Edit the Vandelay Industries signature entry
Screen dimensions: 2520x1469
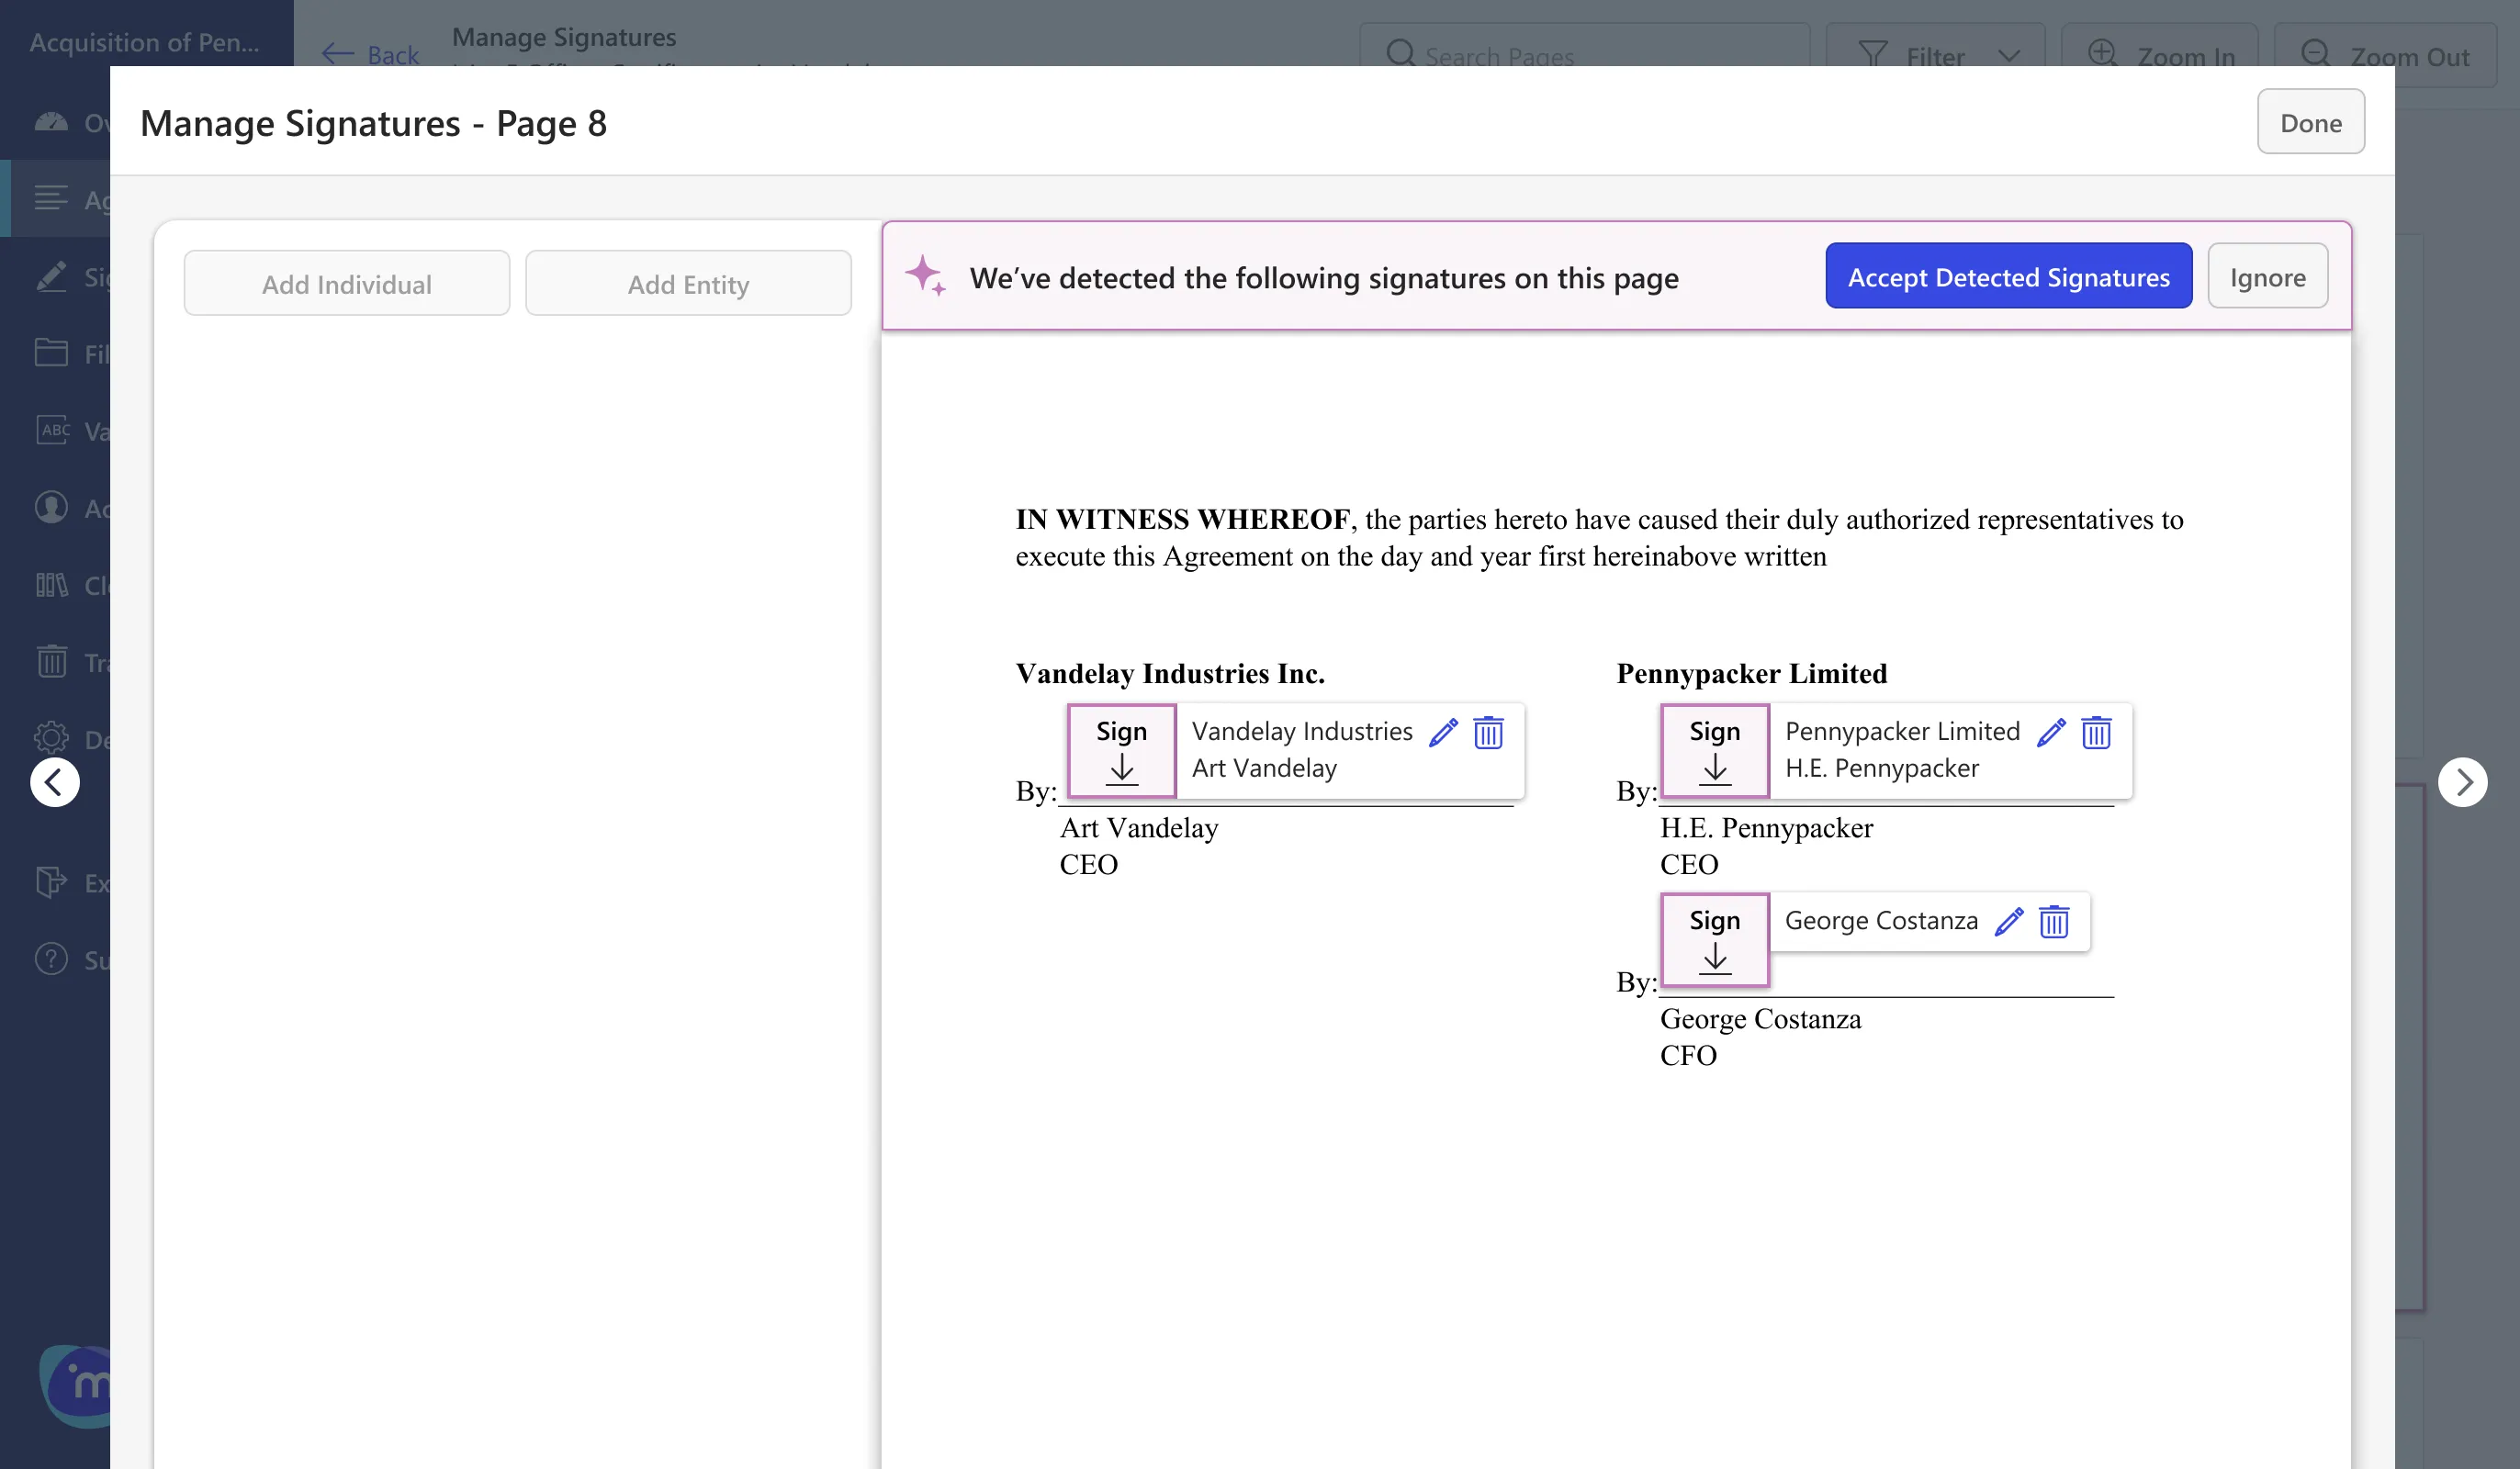click(x=1443, y=732)
